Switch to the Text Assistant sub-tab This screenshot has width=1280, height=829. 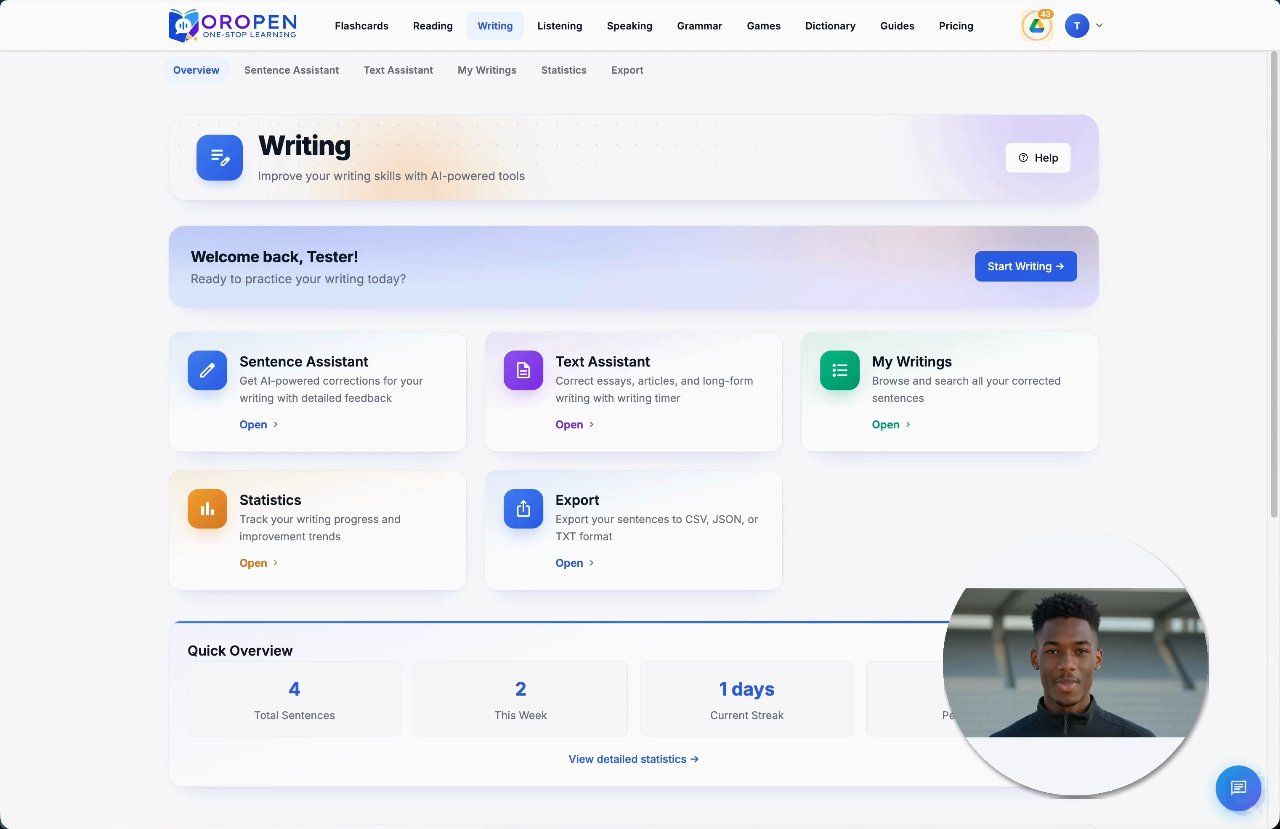pyautogui.click(x=398, y=70)
